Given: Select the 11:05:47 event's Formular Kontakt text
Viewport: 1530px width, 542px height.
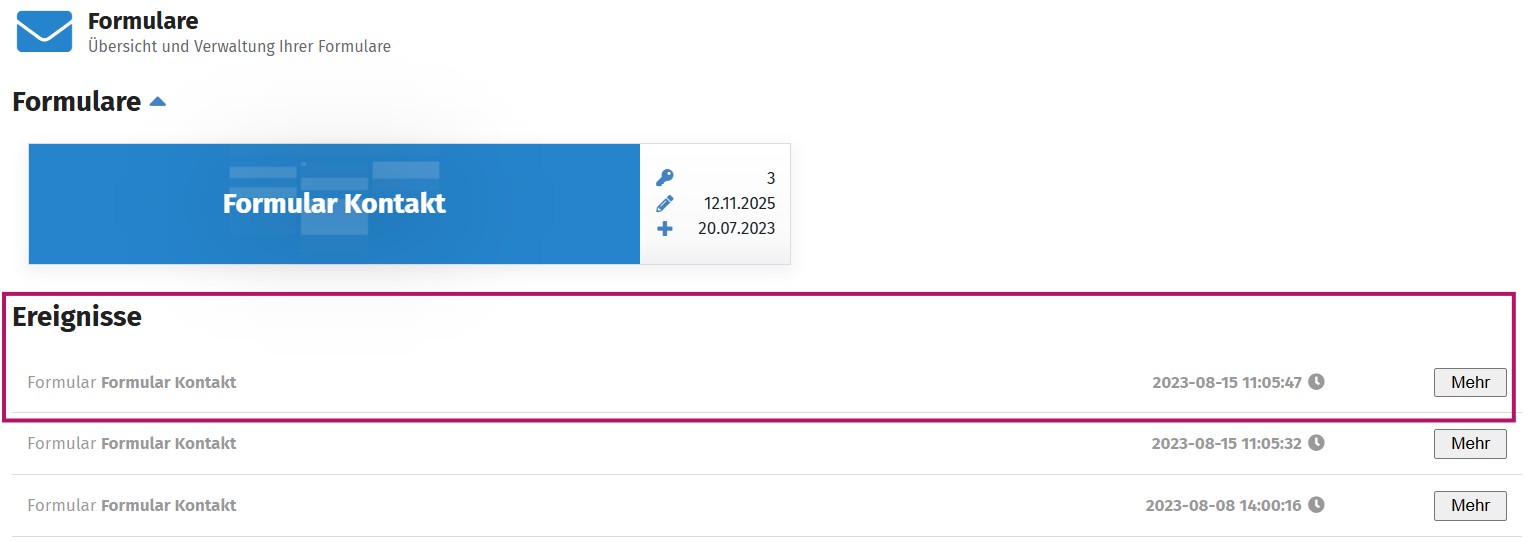Looking at the screenshot, I should 169,382.
